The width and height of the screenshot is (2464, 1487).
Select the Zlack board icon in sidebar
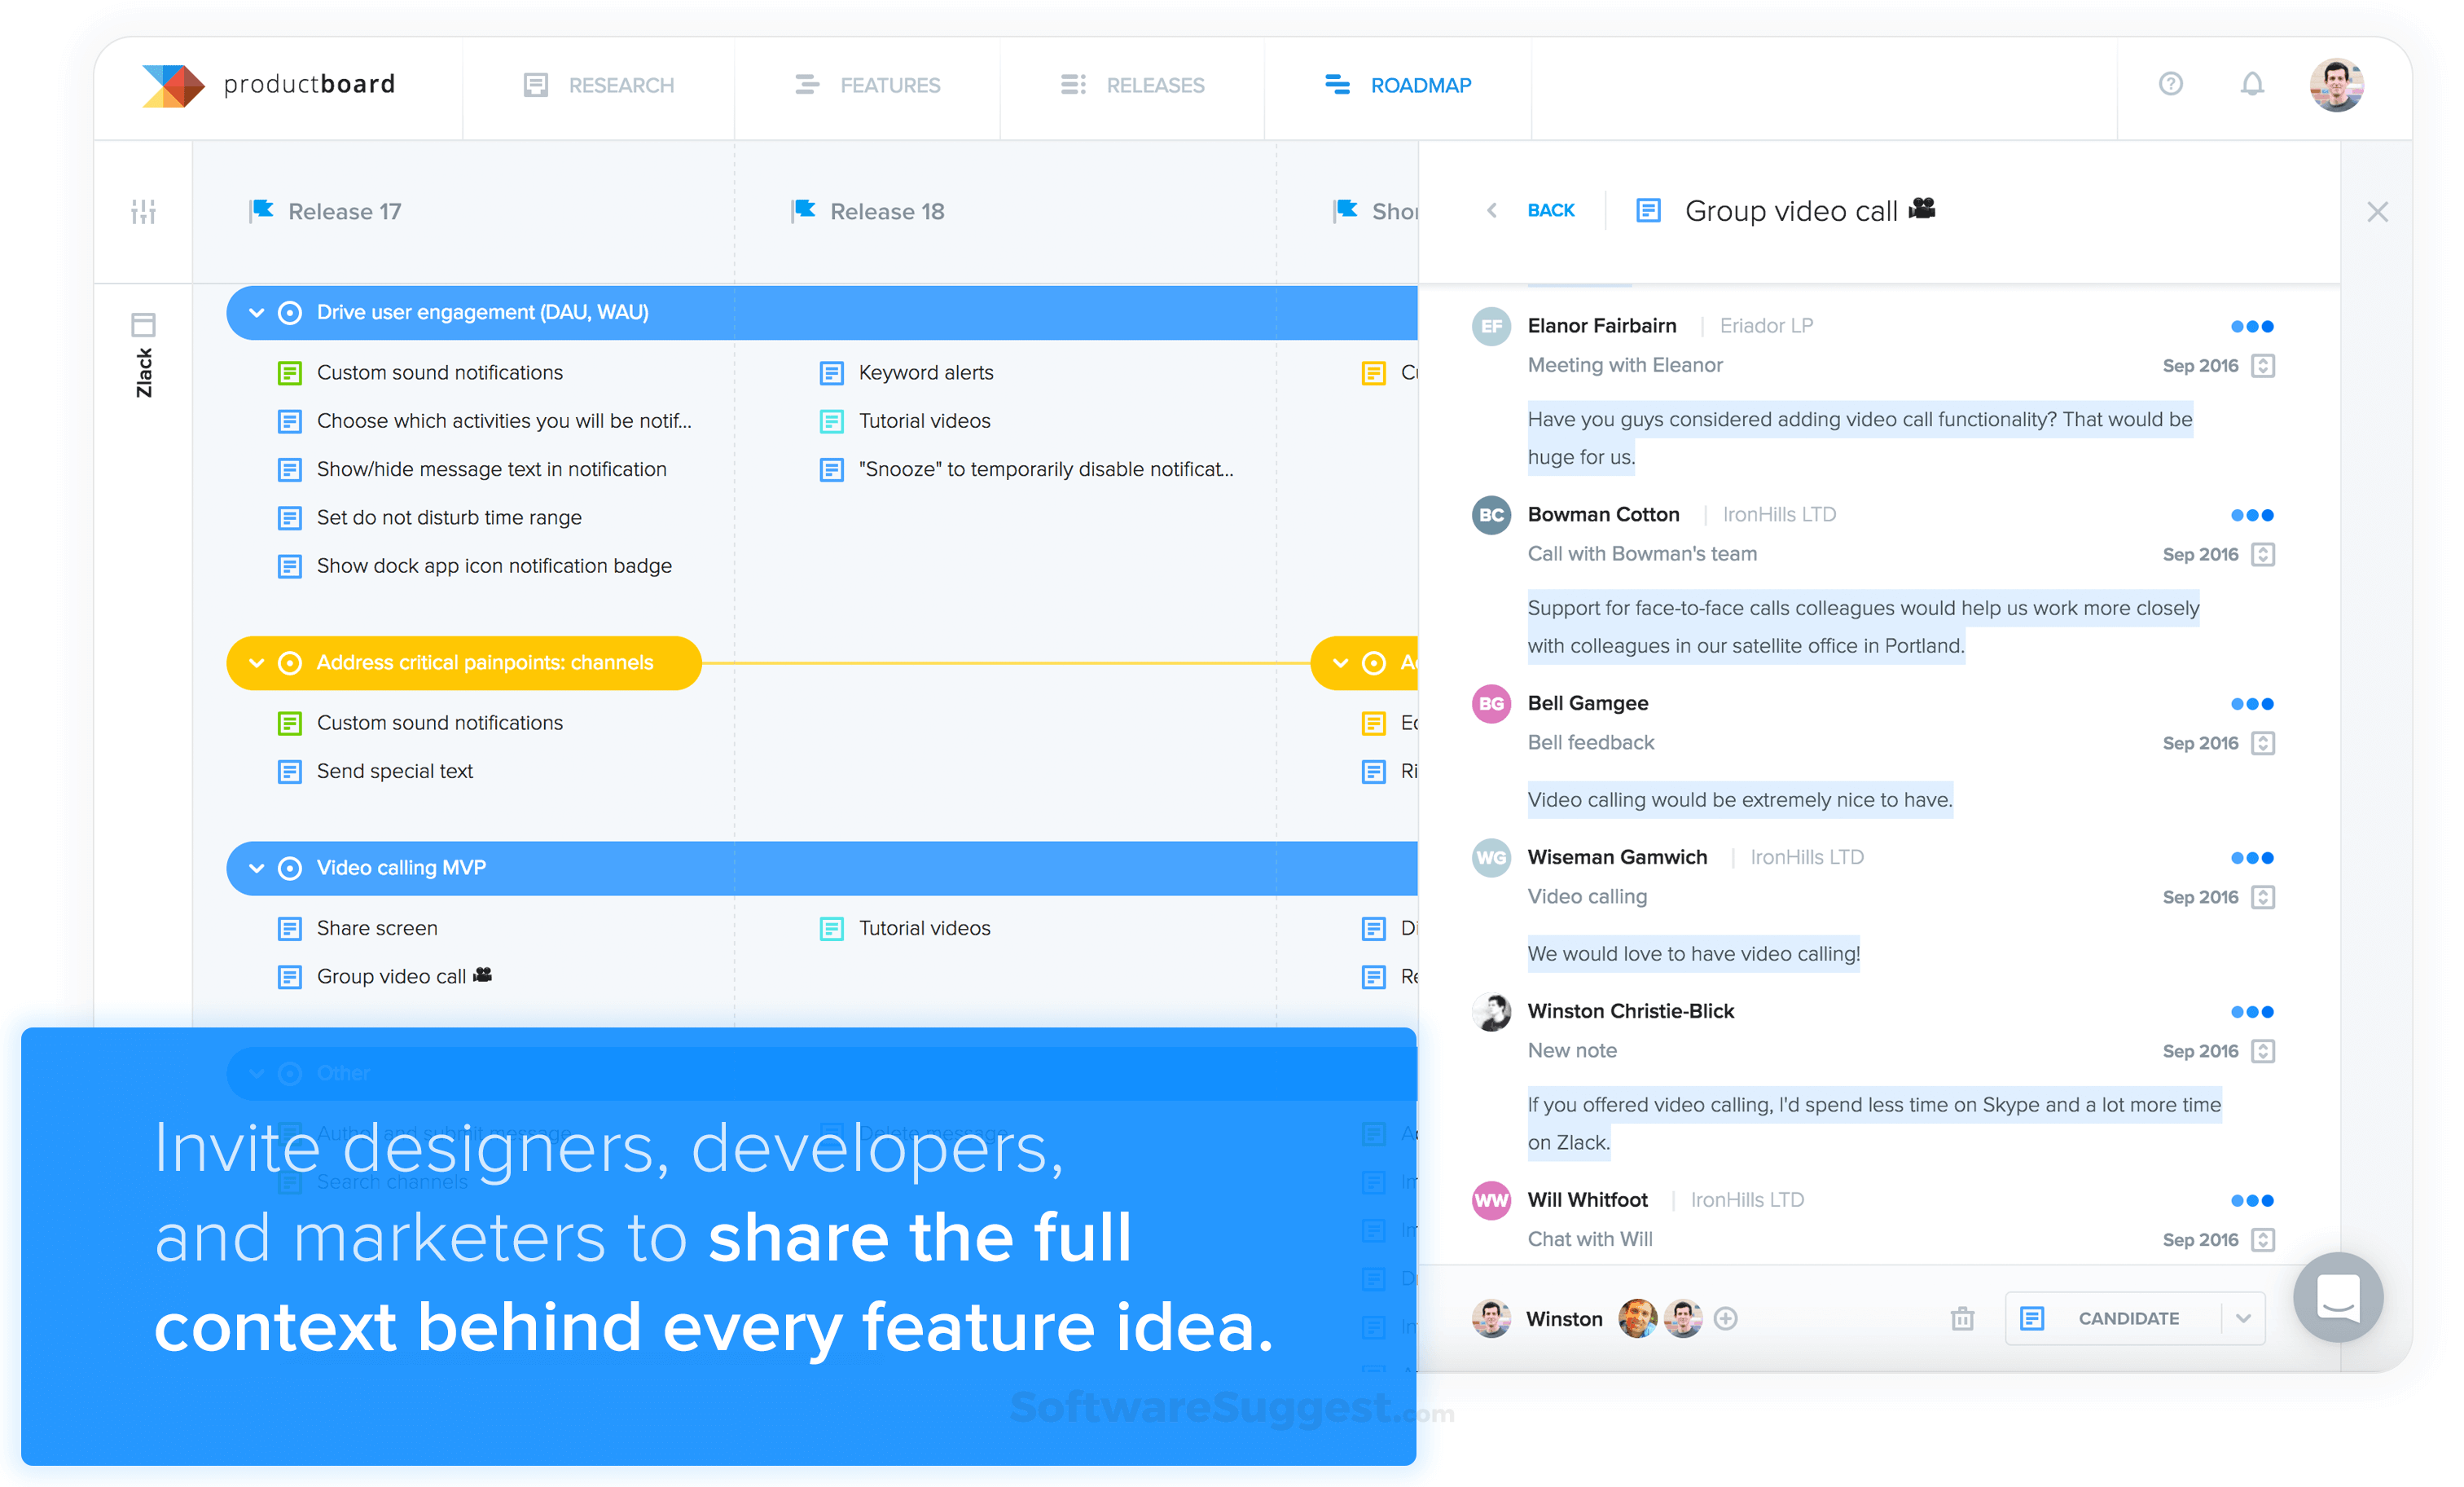(143, 322)
